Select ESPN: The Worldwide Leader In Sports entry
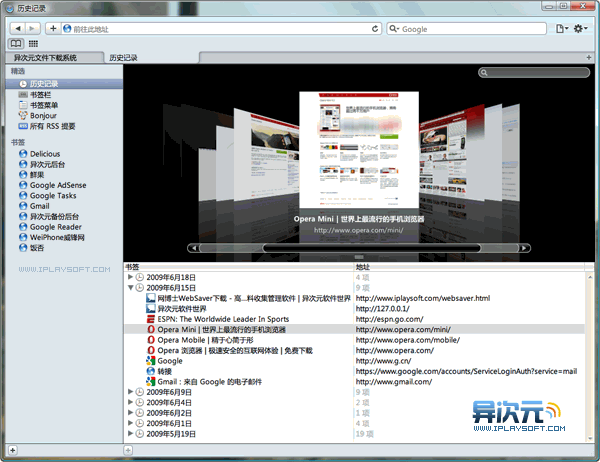Screen dimensions: 600x462 354,319
